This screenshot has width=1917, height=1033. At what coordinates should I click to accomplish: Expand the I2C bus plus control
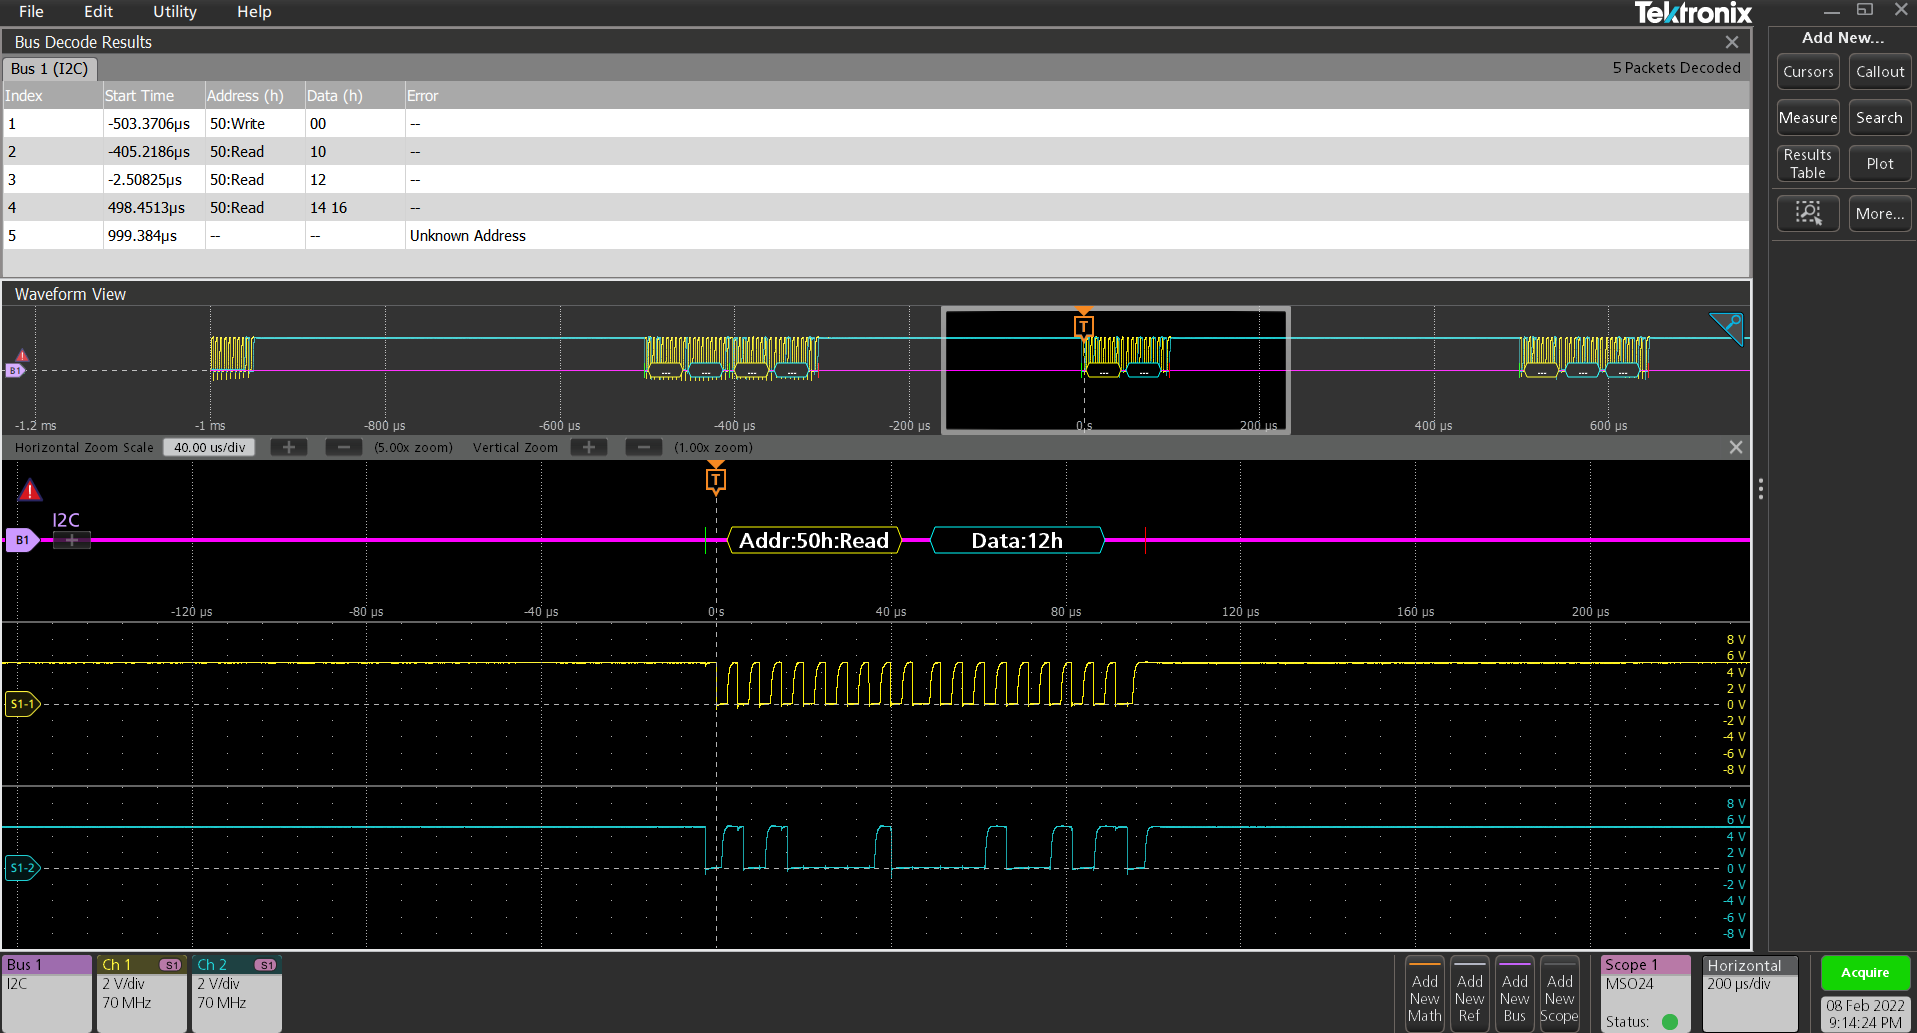71,540
